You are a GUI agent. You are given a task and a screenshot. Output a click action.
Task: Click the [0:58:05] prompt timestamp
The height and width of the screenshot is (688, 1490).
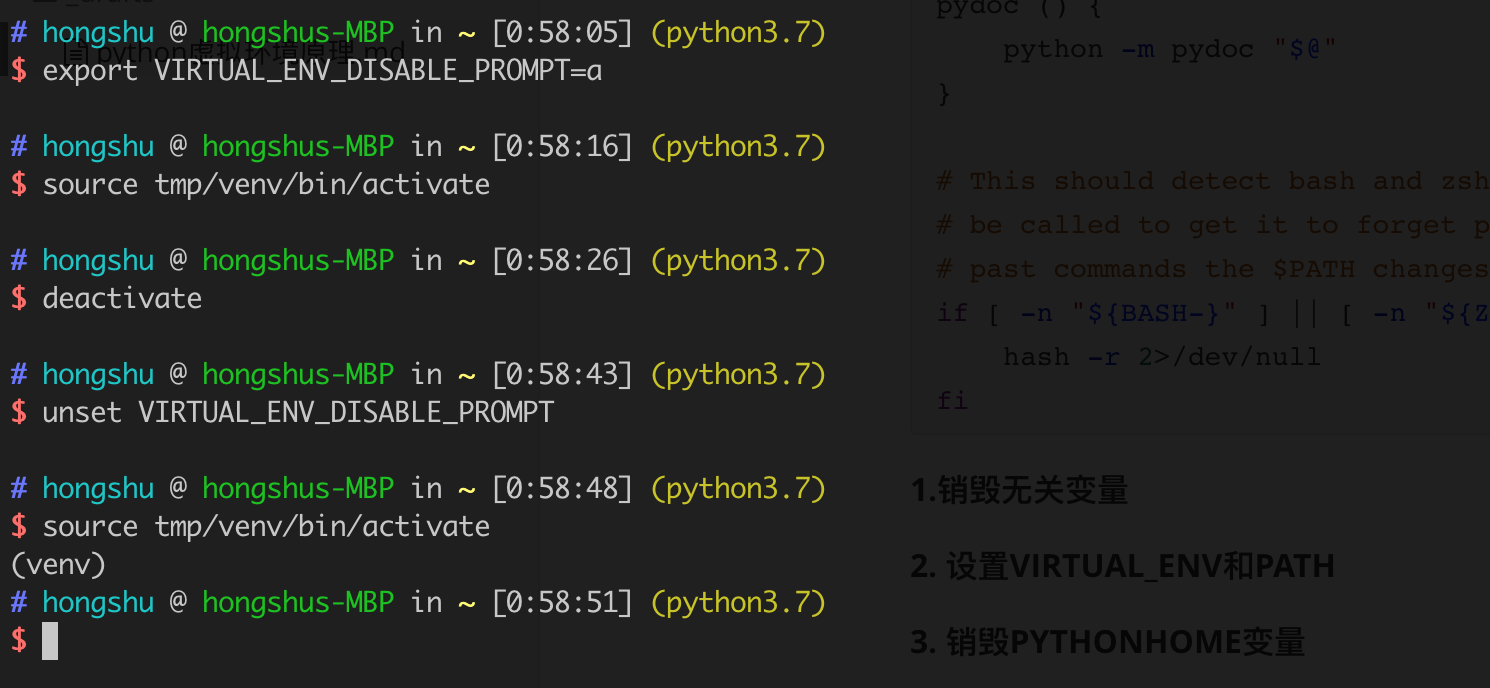click(x=562, y=33)
